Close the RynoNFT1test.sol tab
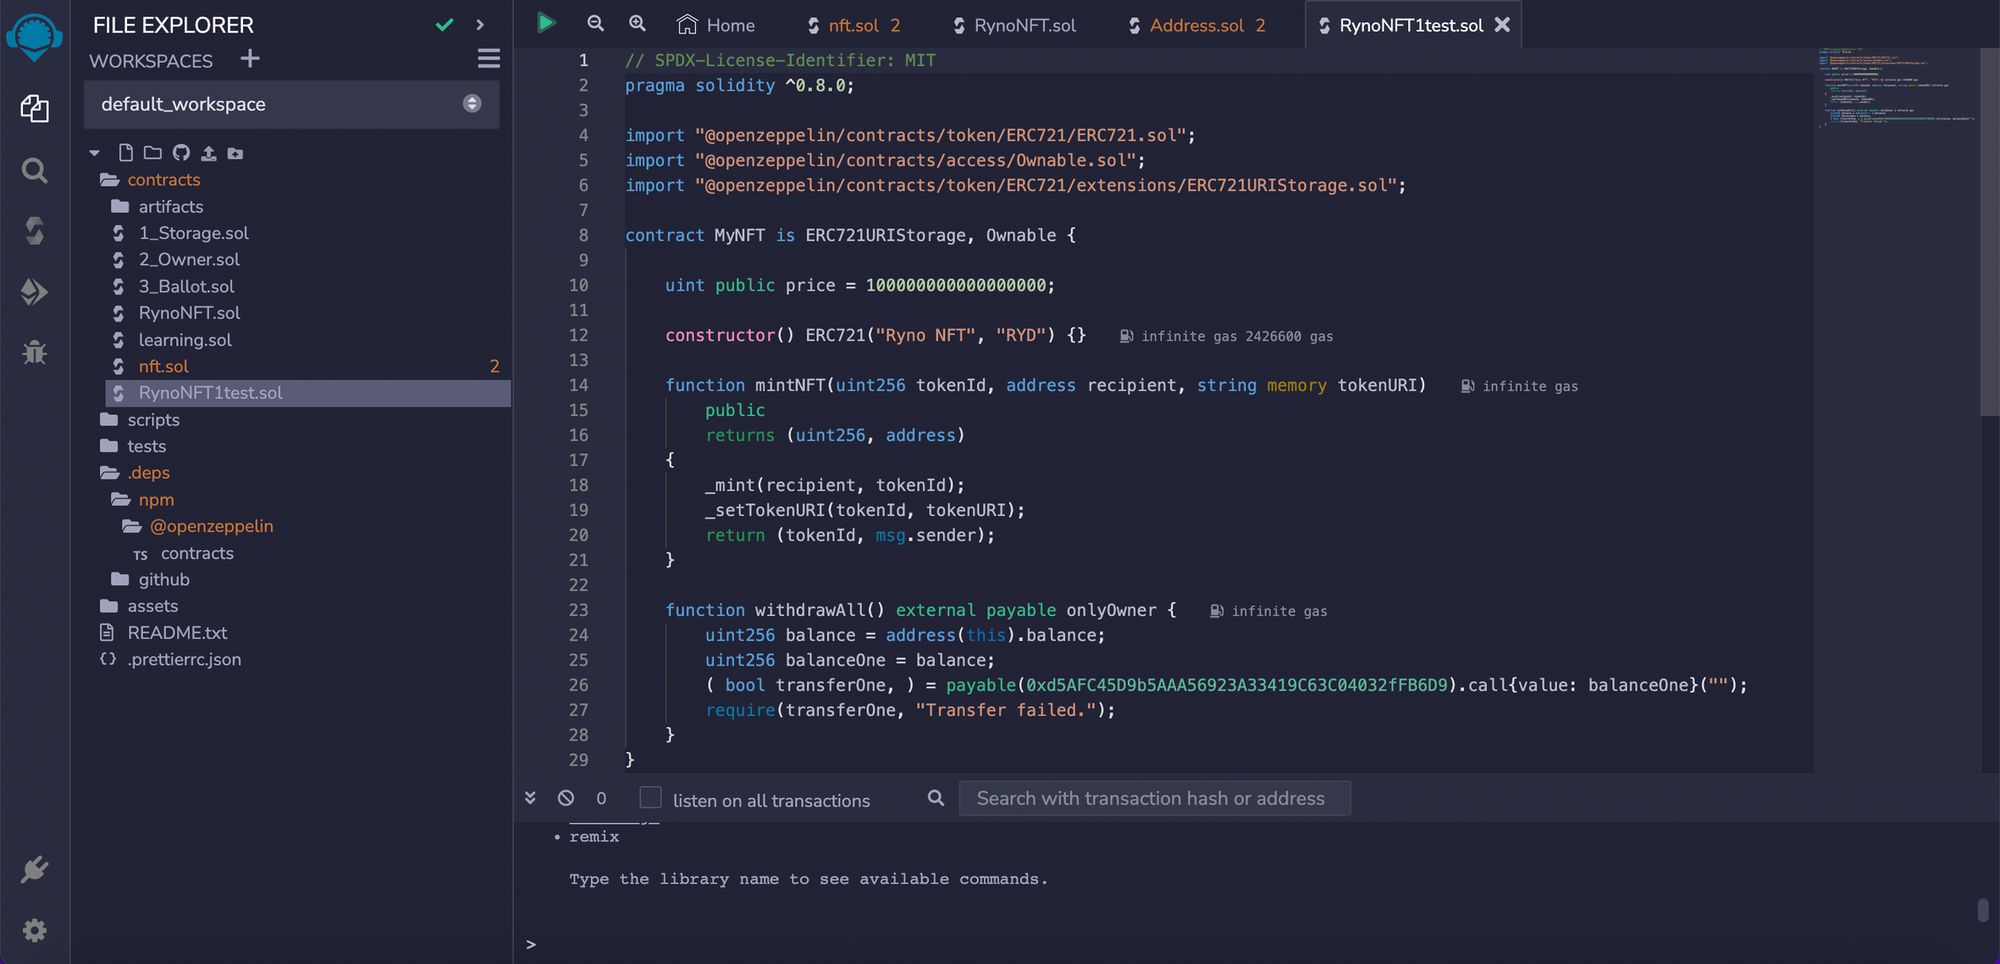The width and height of the screenshot is (2000, 964). (x=1502, y=25)
